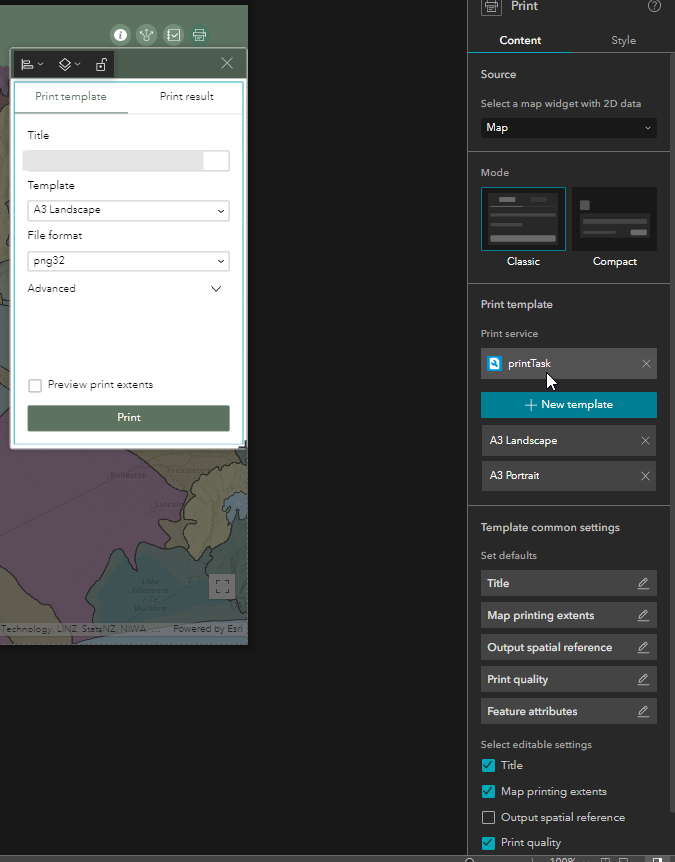Click the green Print button
Screen dimensions: 675x862
click(x=129, y=418)
